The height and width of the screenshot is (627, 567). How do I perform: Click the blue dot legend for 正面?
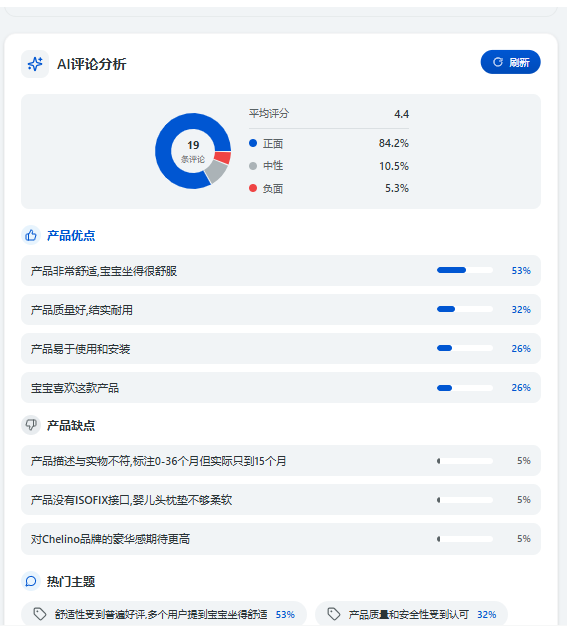(253, 143)
